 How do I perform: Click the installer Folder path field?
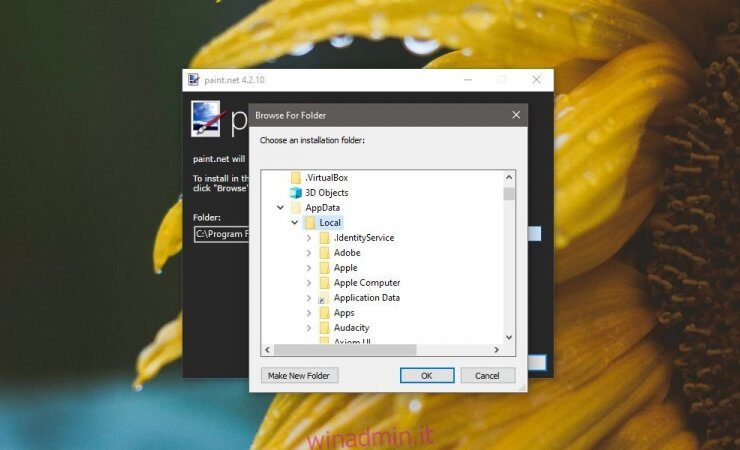pyautogui.click(x=221, y=234)
